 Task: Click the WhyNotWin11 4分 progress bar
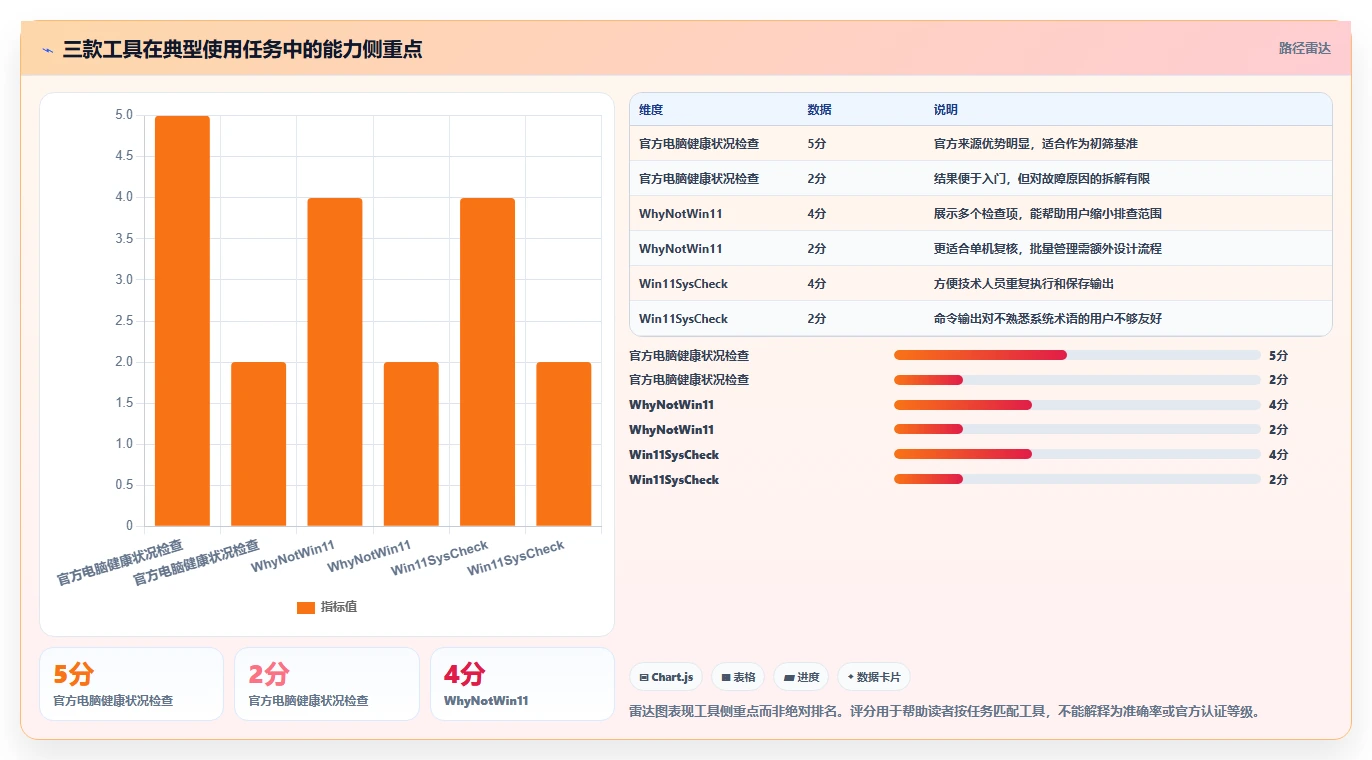1077,405
